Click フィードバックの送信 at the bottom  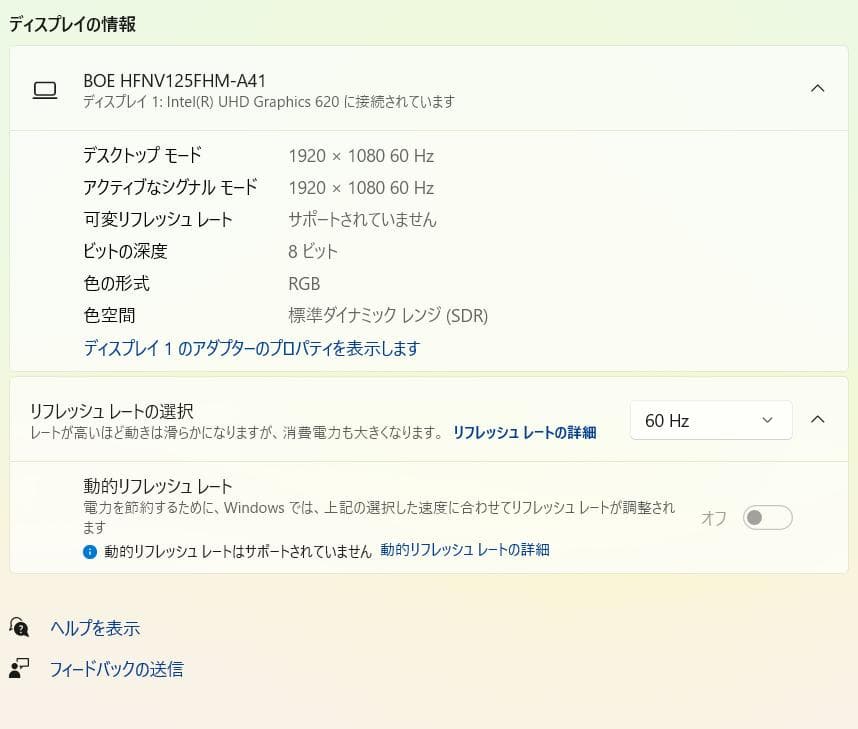click(116, 669)
